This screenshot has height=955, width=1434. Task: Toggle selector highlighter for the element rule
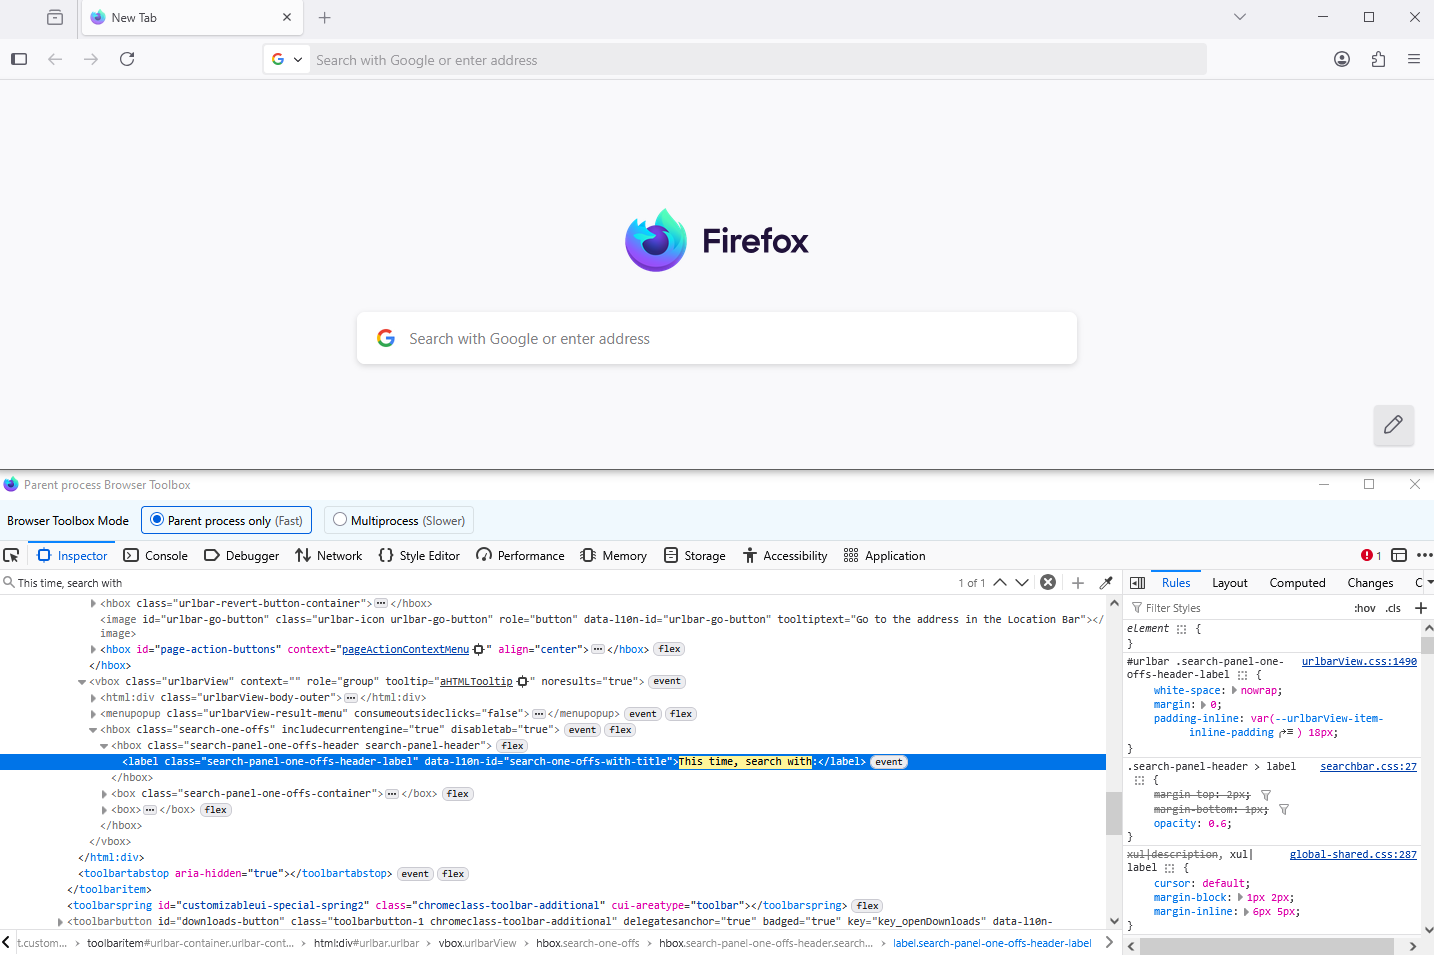[1181, 629]
